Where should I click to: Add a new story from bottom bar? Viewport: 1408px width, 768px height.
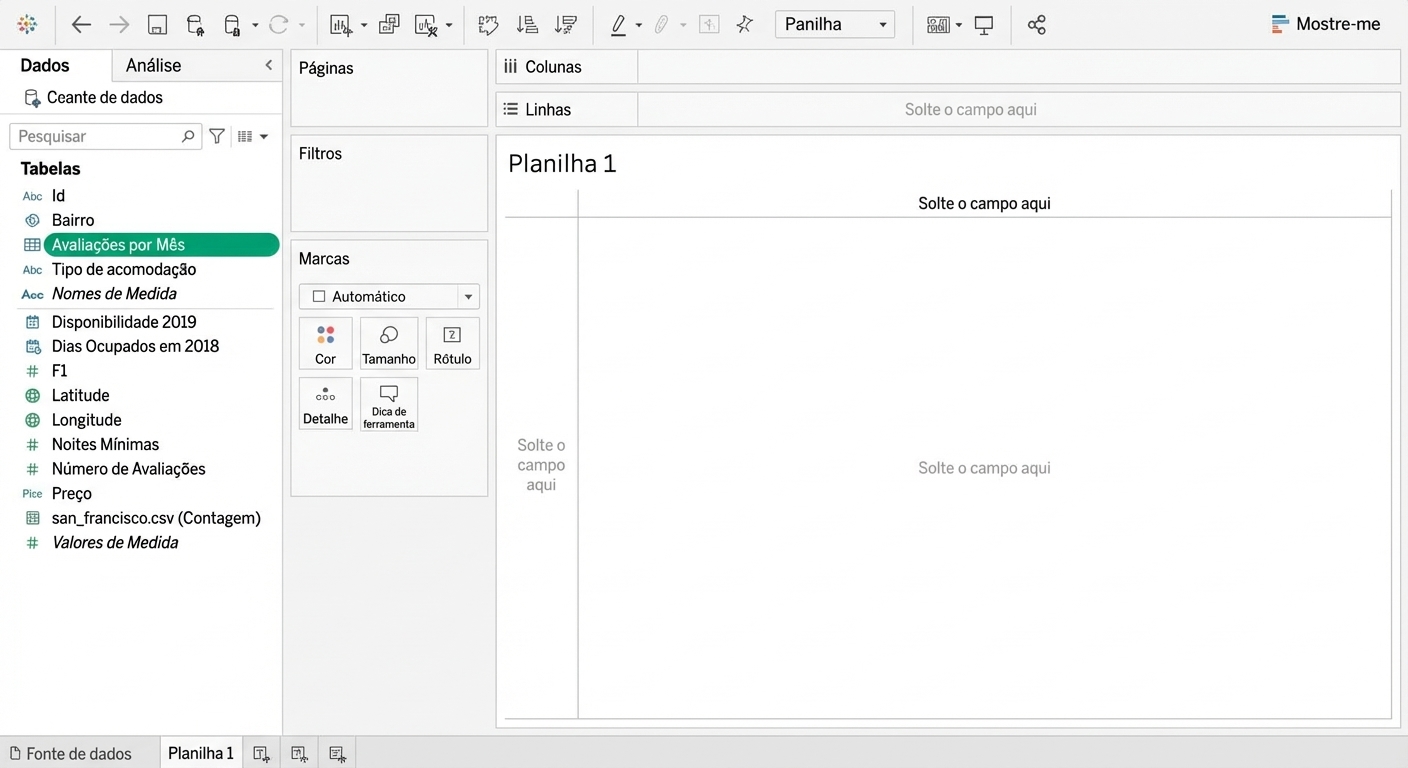(337, 754)
